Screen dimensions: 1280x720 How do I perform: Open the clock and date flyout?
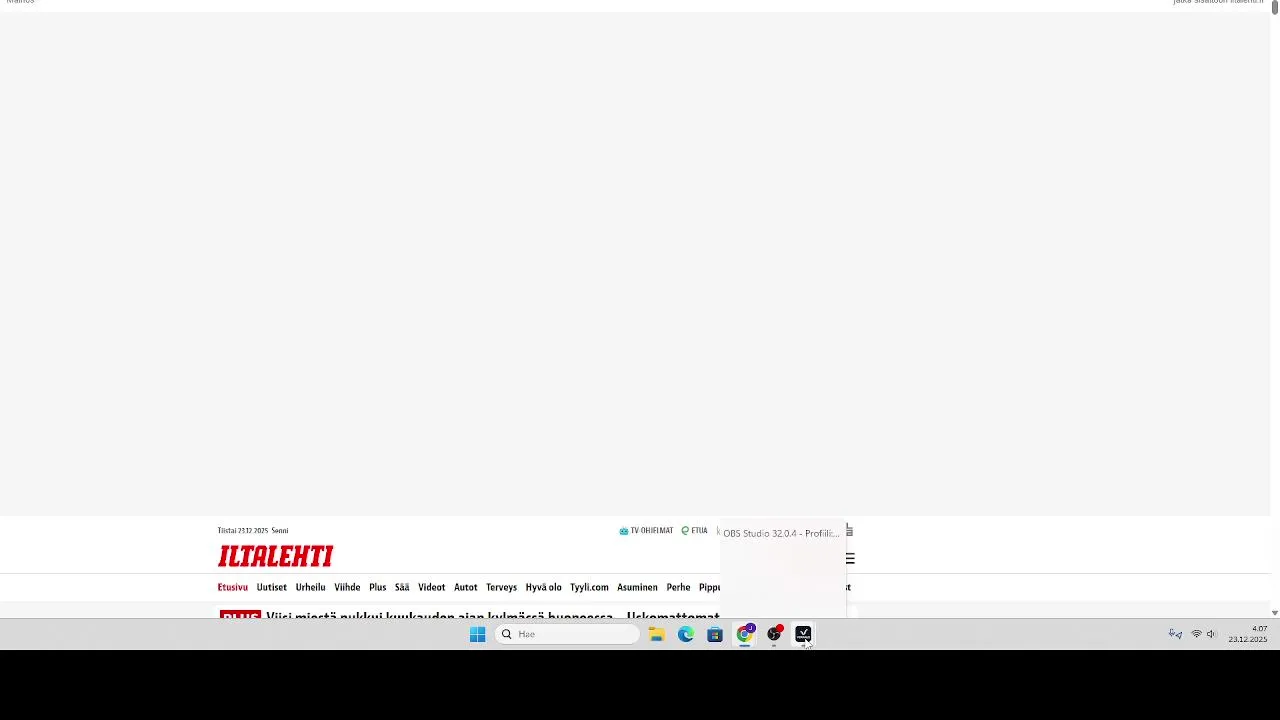click(x=1248, y=634)
